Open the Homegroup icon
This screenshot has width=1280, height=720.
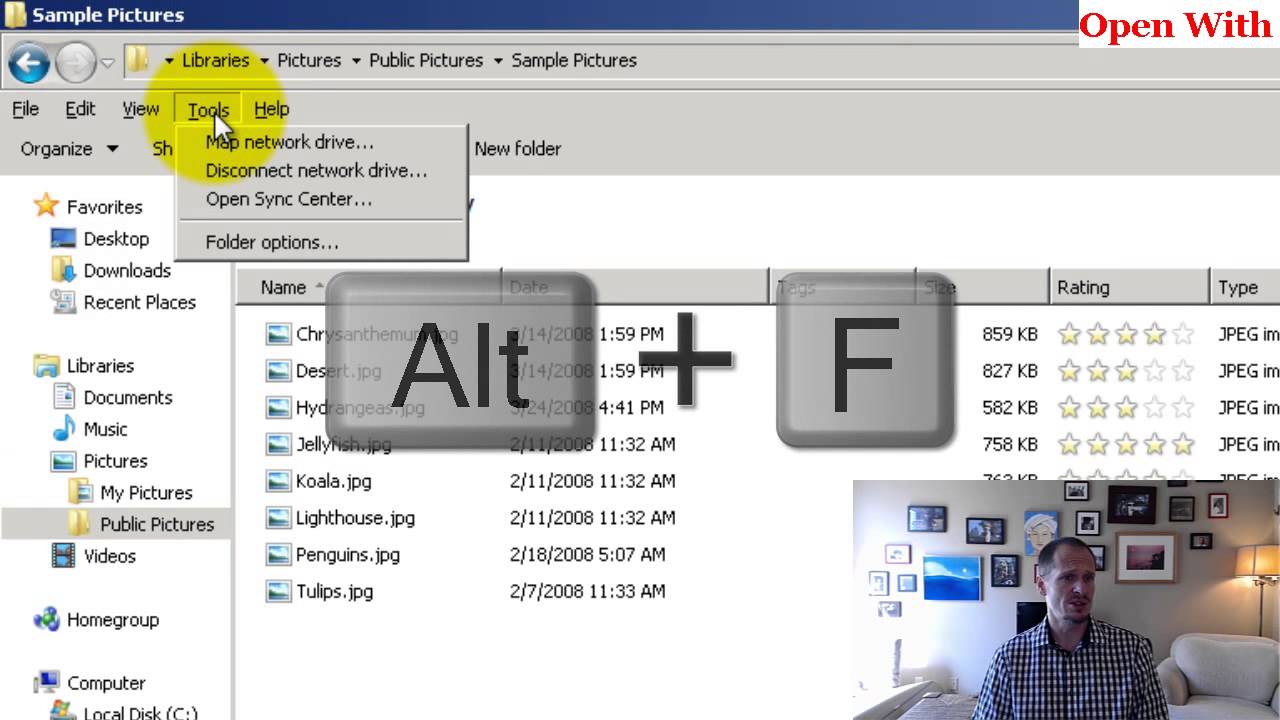pyautogui.click(x=46, y=620)
